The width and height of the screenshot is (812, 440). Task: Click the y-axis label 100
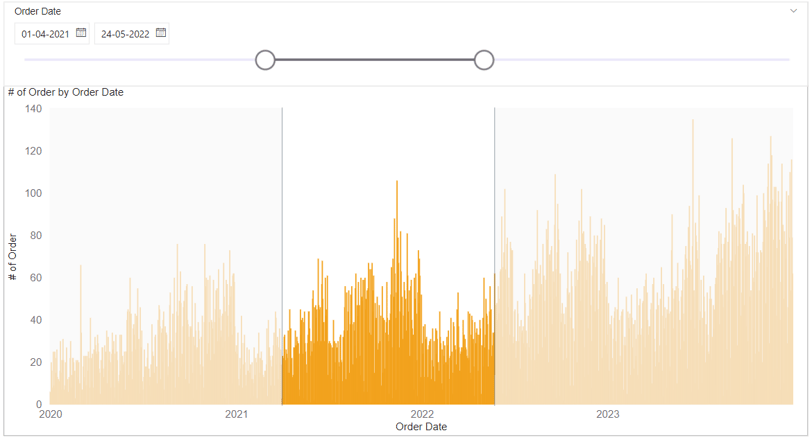pos(34,193)
